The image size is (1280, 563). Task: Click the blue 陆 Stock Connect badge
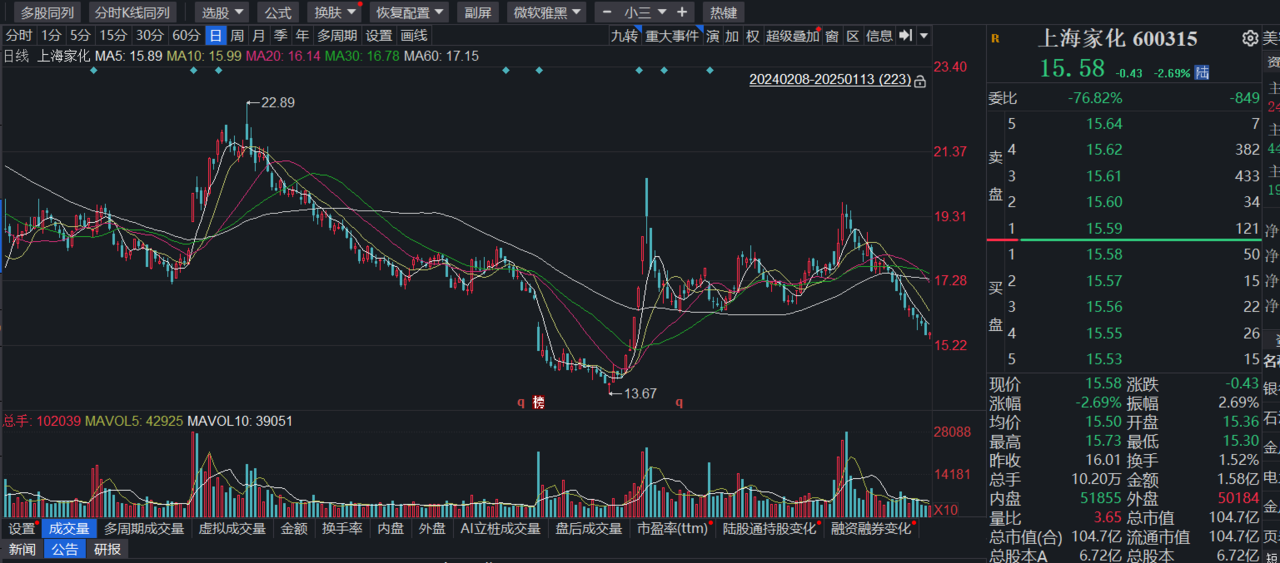[x=1202, y=72]
